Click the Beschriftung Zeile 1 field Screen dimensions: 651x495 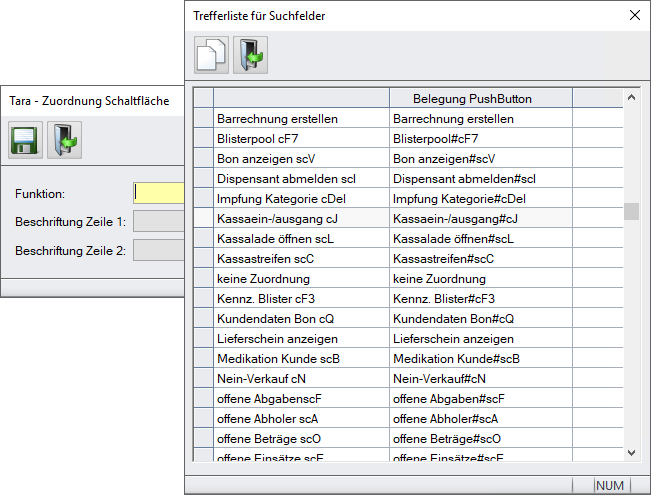point(159,221)
